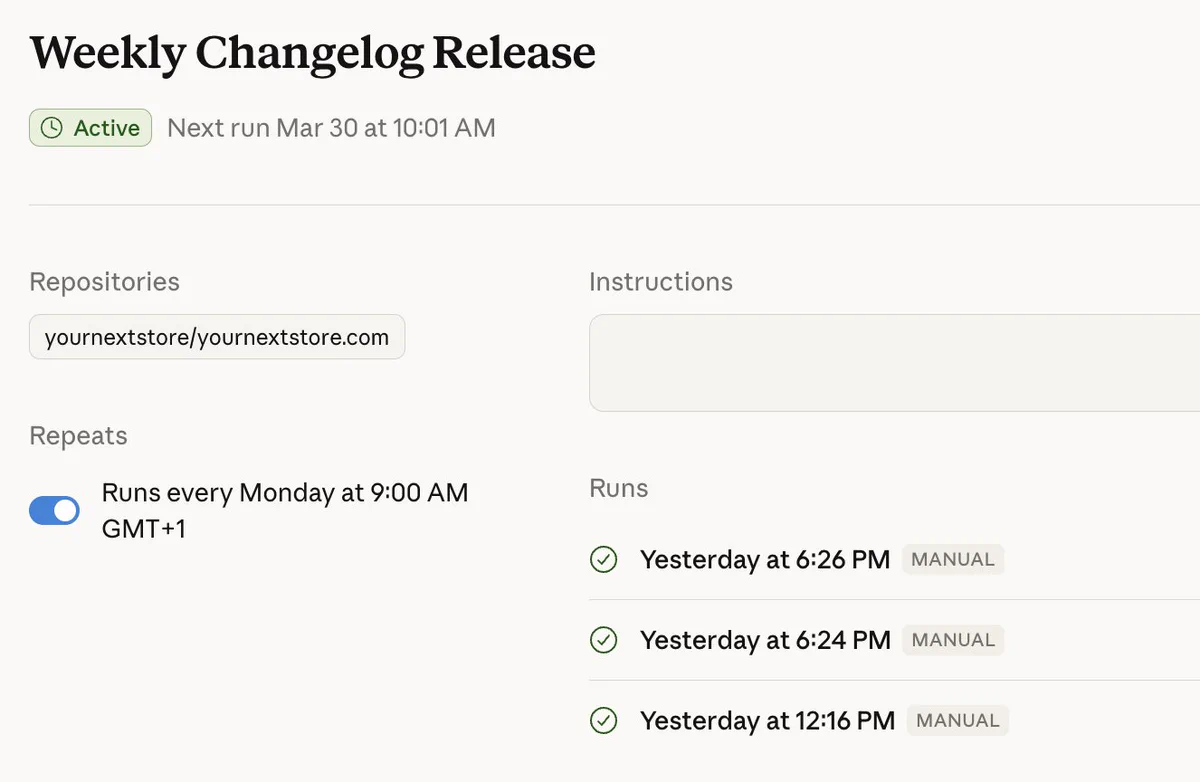Click success checkmark for 6:26 PM run
The image size is (1200, 782).
(603, 559)
